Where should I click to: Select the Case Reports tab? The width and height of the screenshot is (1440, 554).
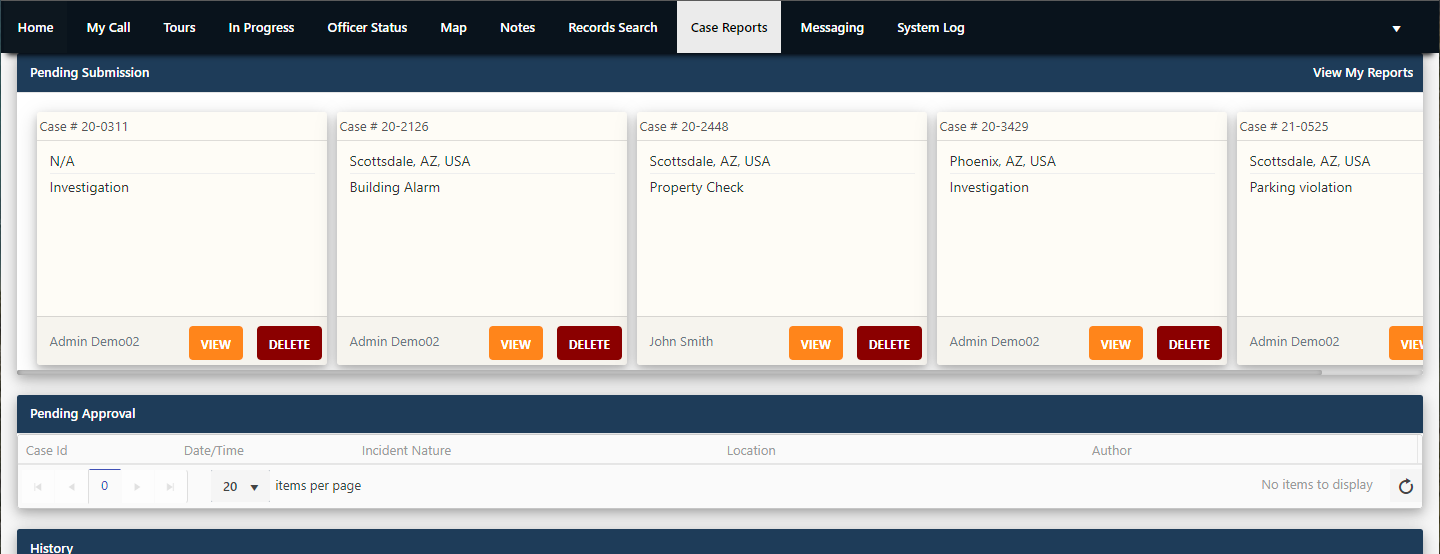pos(729,27)
